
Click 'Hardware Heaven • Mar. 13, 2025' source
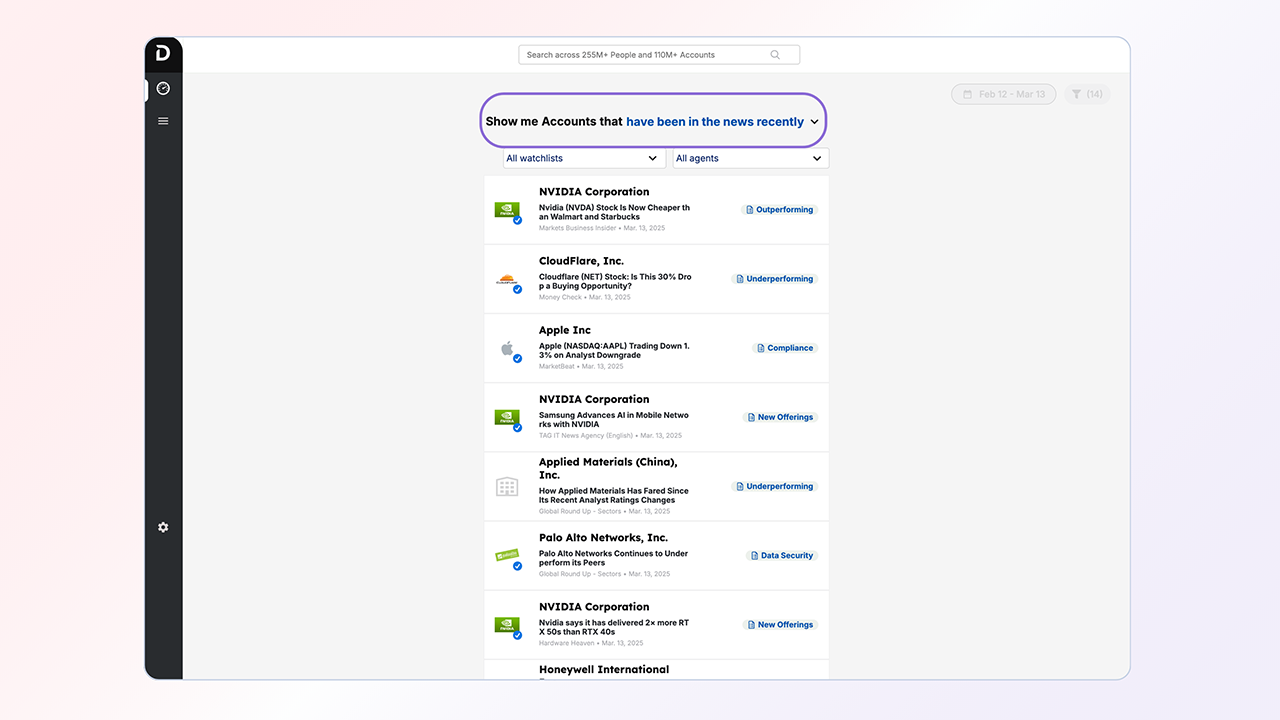(591, 643)
